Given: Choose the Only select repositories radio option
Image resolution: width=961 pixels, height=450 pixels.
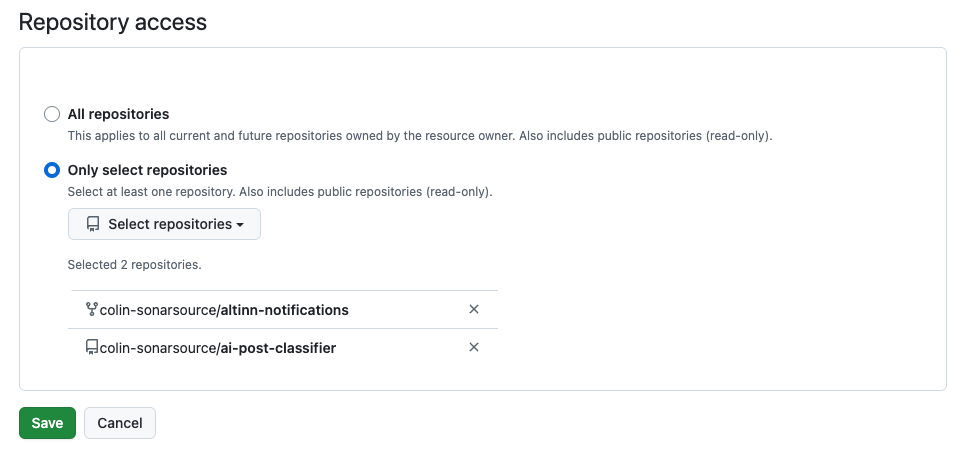Looking at the screenshot, I should pos(52,170).
